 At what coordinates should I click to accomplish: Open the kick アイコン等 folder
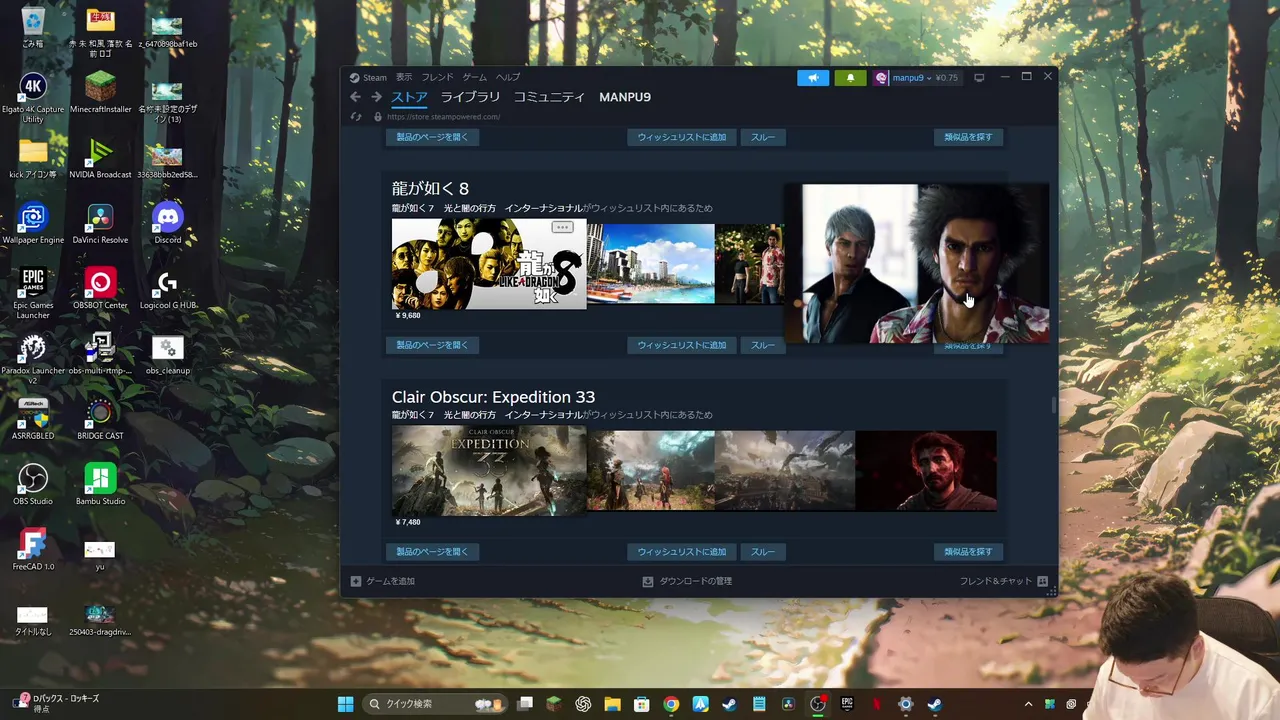pyautogui.click(x=33, y=158)
